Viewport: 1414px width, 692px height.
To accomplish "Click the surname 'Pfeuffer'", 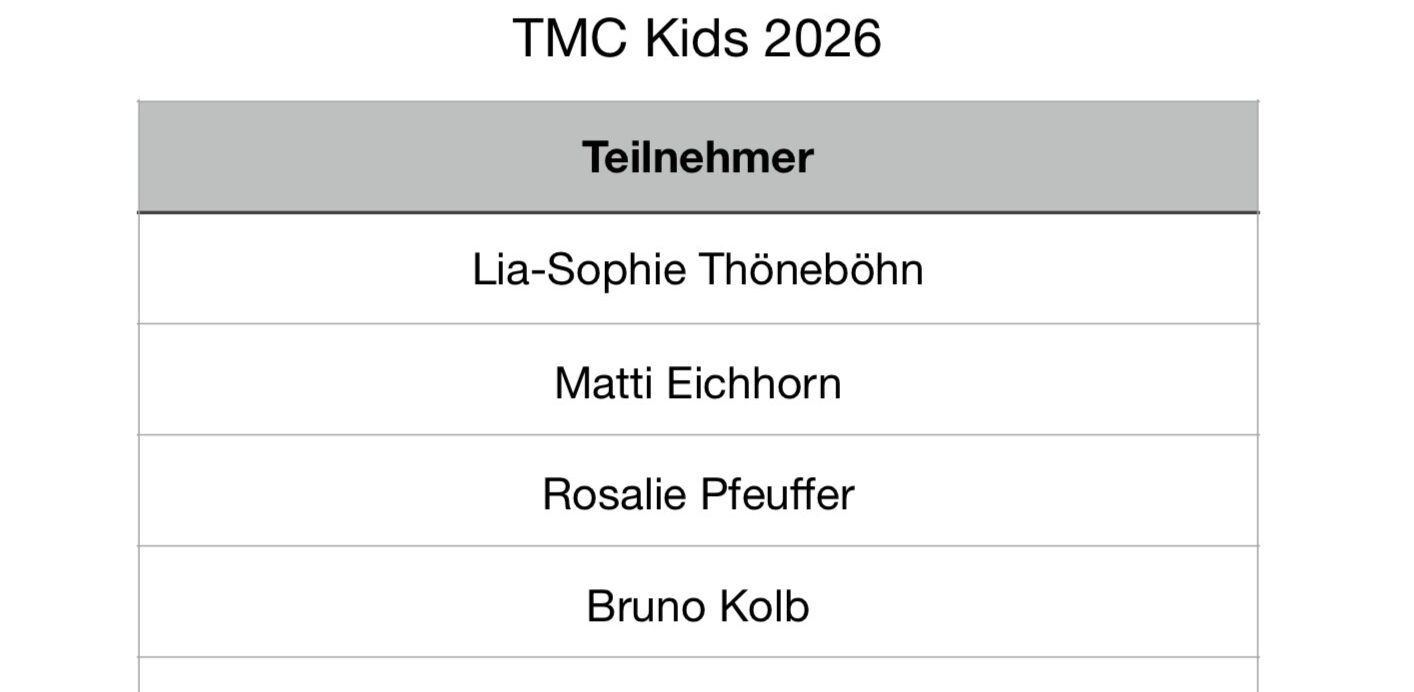I will tap(777, 495).
